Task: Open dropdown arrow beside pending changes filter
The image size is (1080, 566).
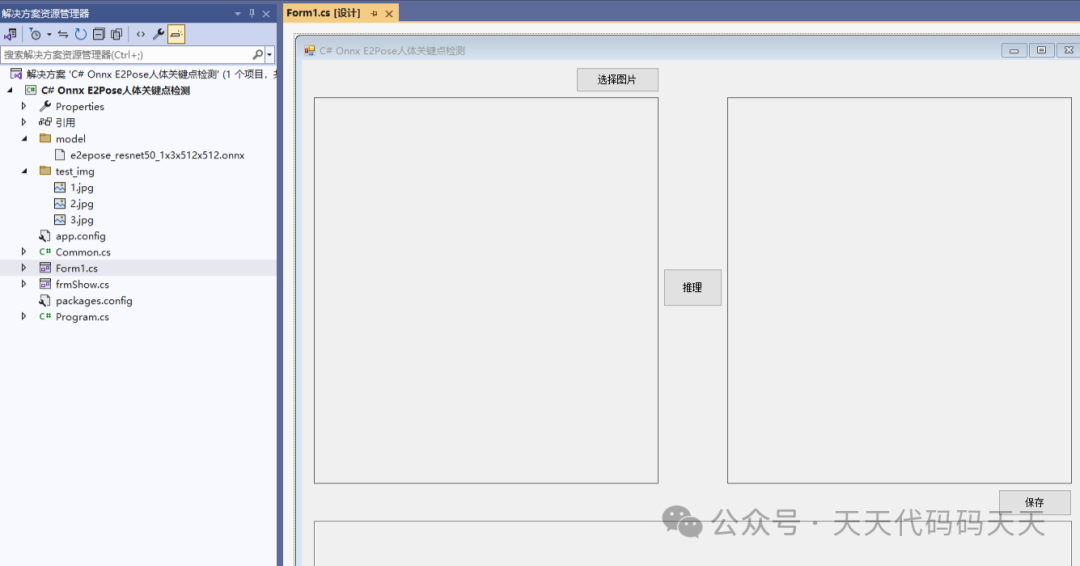Action: (49, 34)
